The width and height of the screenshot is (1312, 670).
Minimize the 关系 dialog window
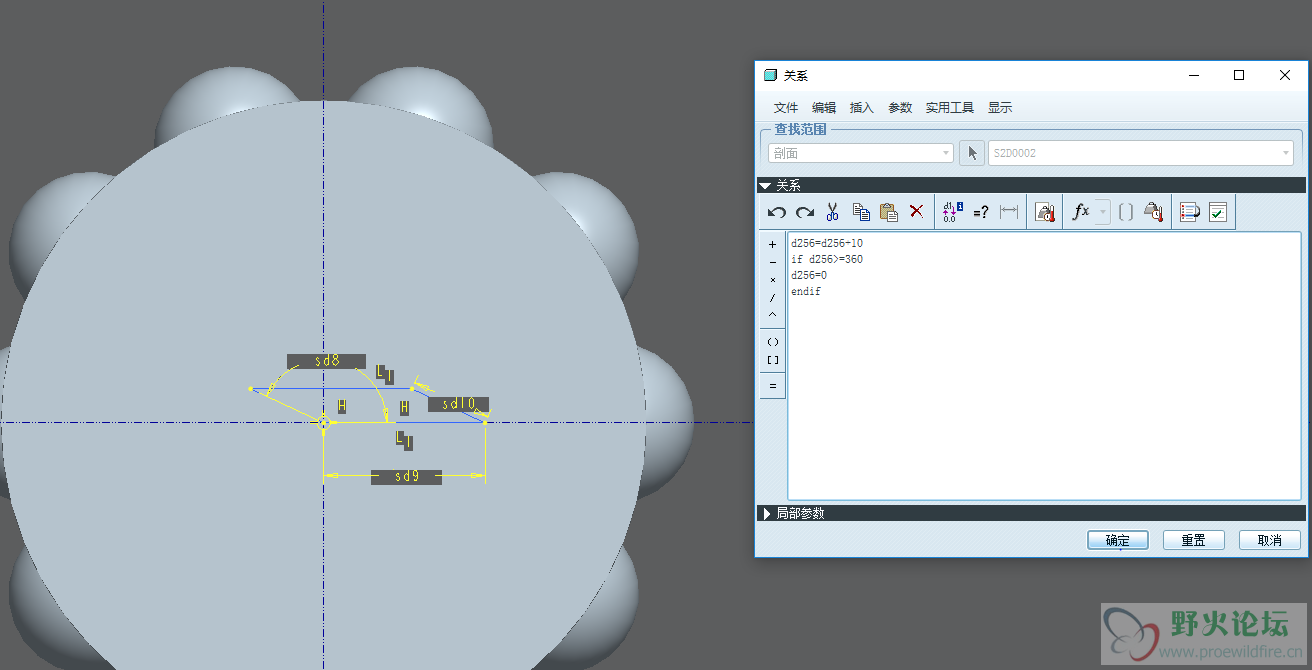point(1193,75)
